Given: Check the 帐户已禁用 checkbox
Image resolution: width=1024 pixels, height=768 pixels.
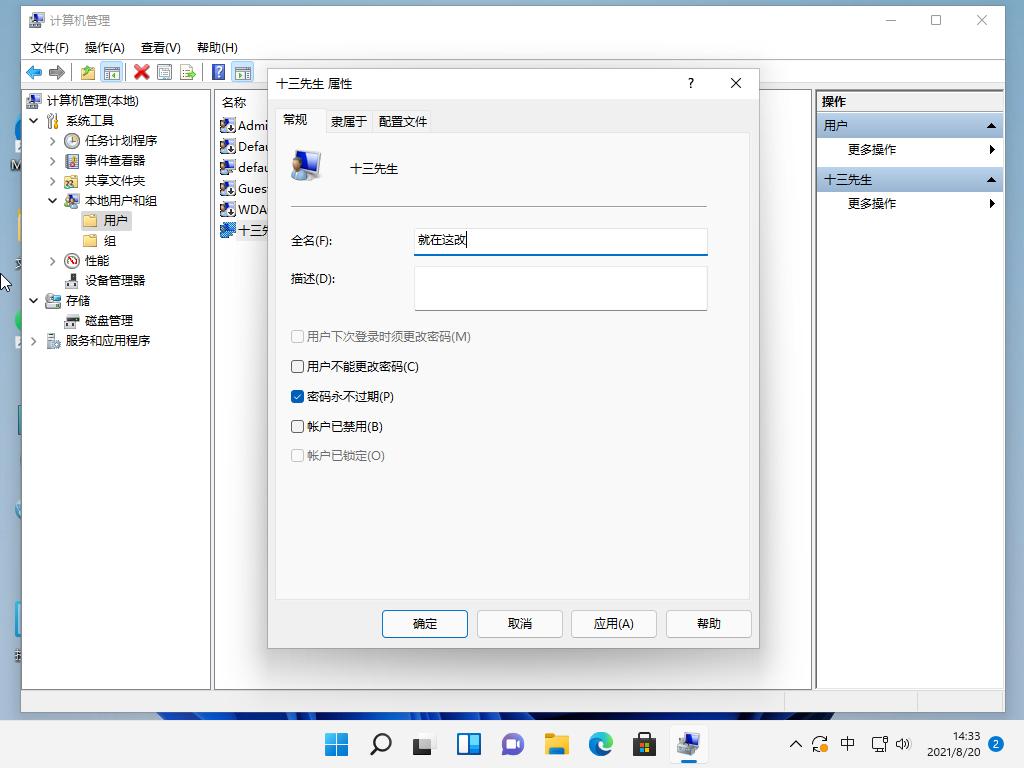Looking at the screenshot, I should (297, 426).
